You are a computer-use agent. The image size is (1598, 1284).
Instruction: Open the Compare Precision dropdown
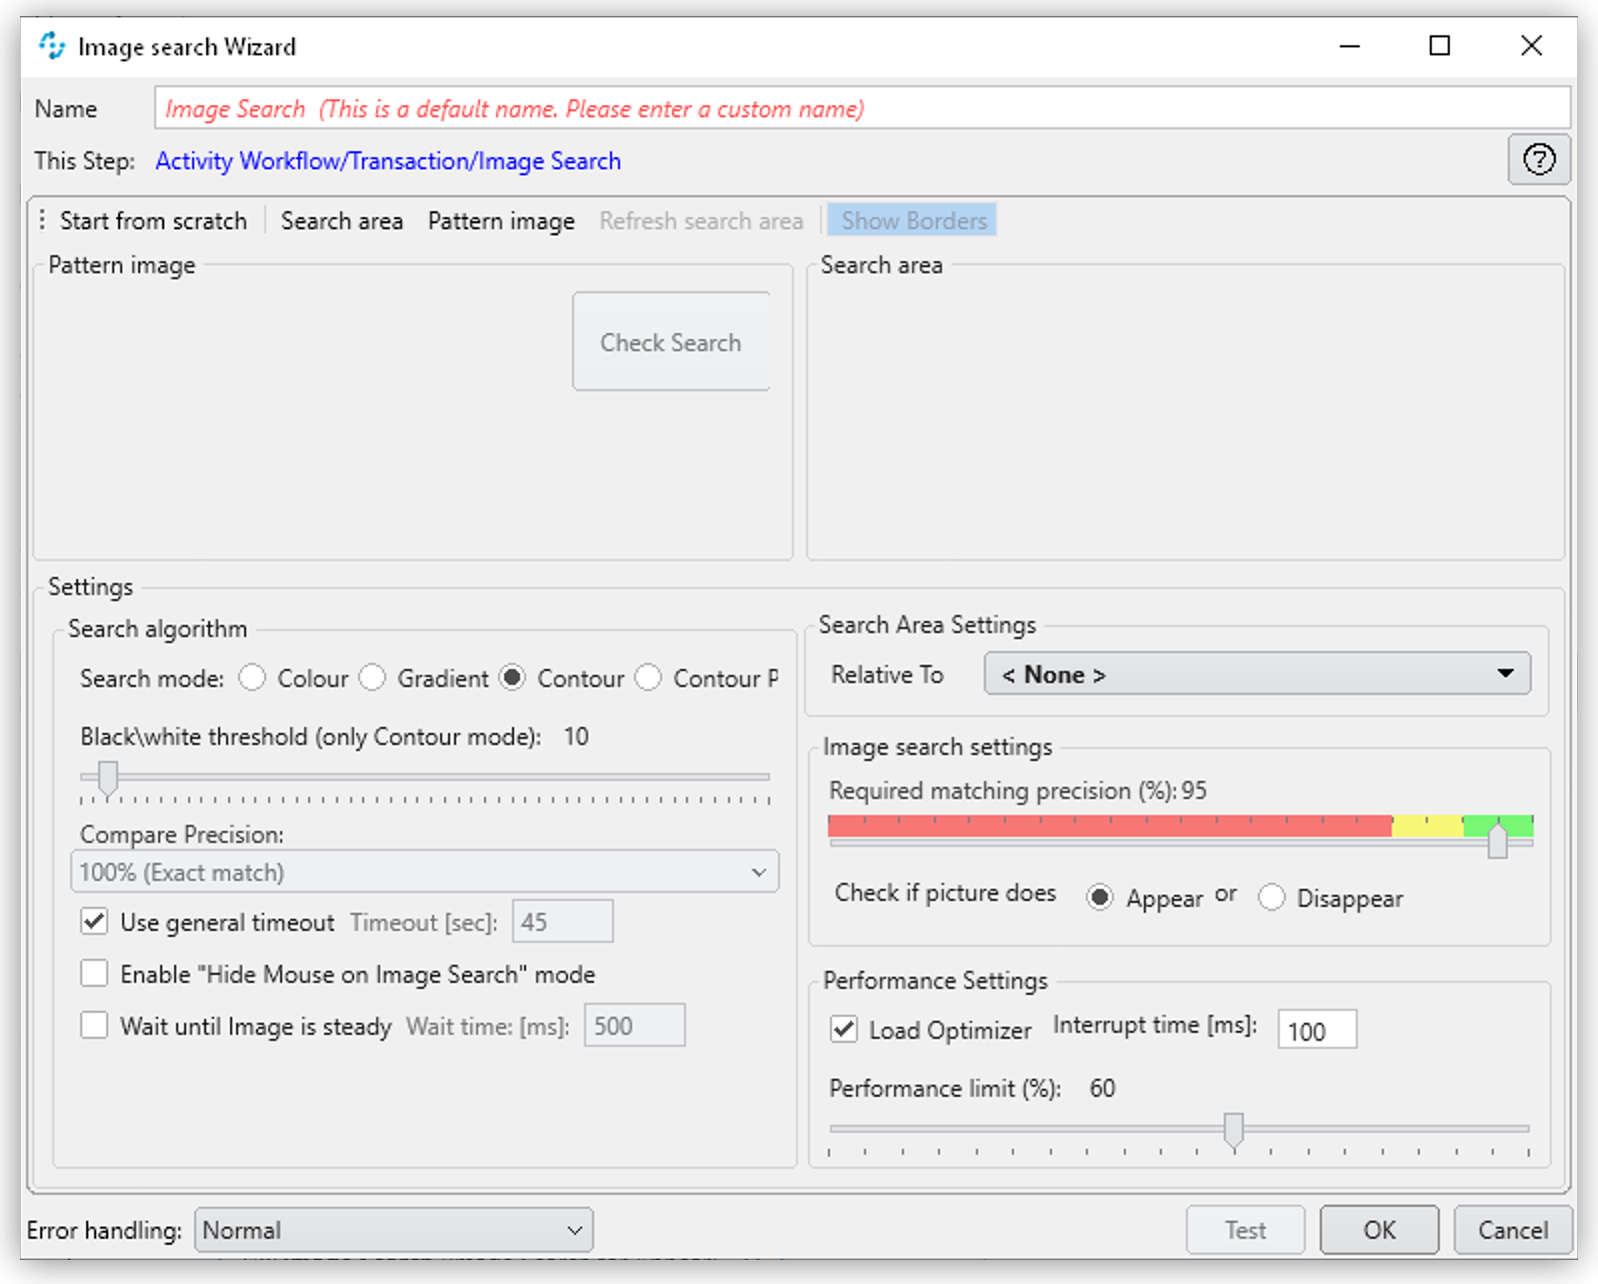[x=424, y=872]
